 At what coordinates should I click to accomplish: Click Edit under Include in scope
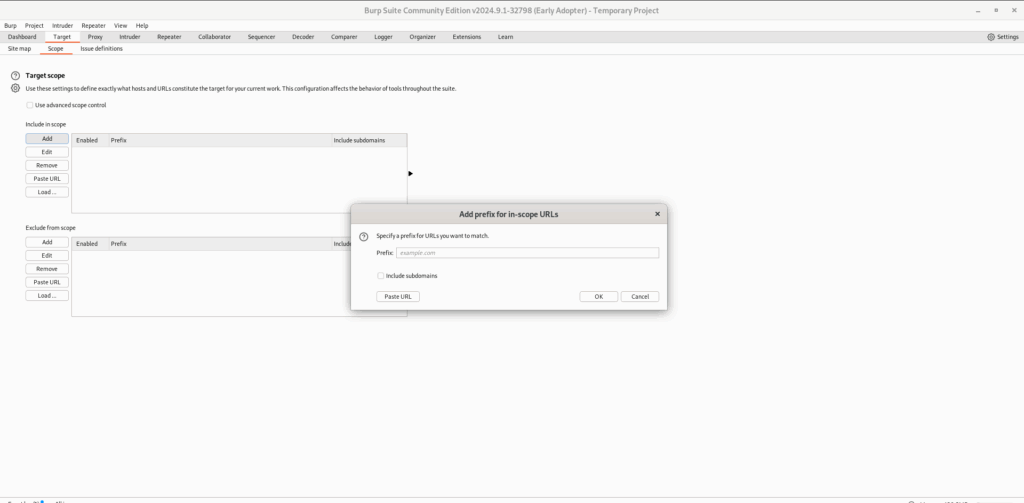47,152
